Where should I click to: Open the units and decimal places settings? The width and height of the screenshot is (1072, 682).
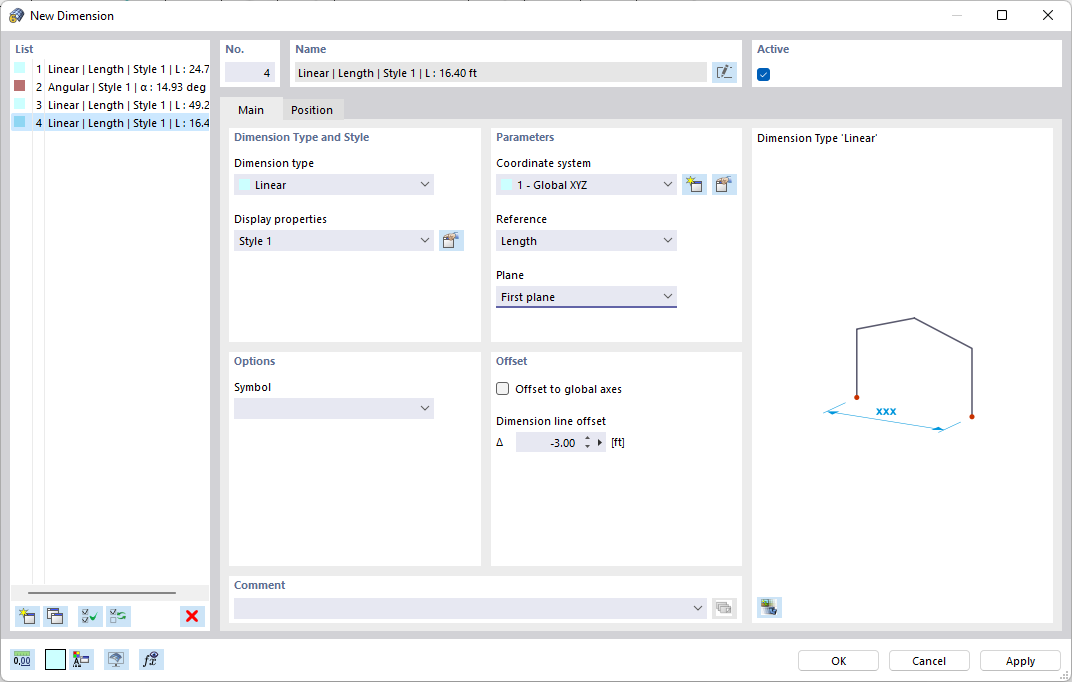[x=22, y=659]
